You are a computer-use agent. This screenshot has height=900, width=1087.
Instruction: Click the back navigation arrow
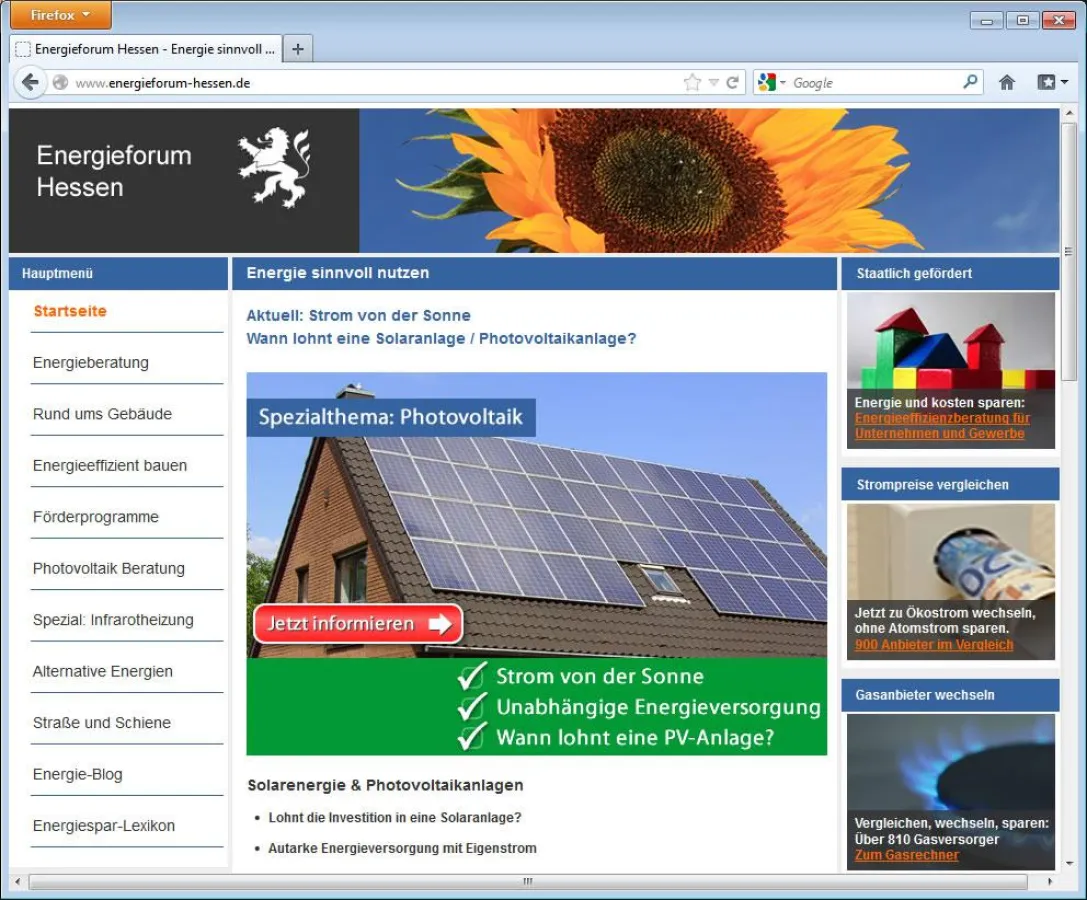[29, 82]
